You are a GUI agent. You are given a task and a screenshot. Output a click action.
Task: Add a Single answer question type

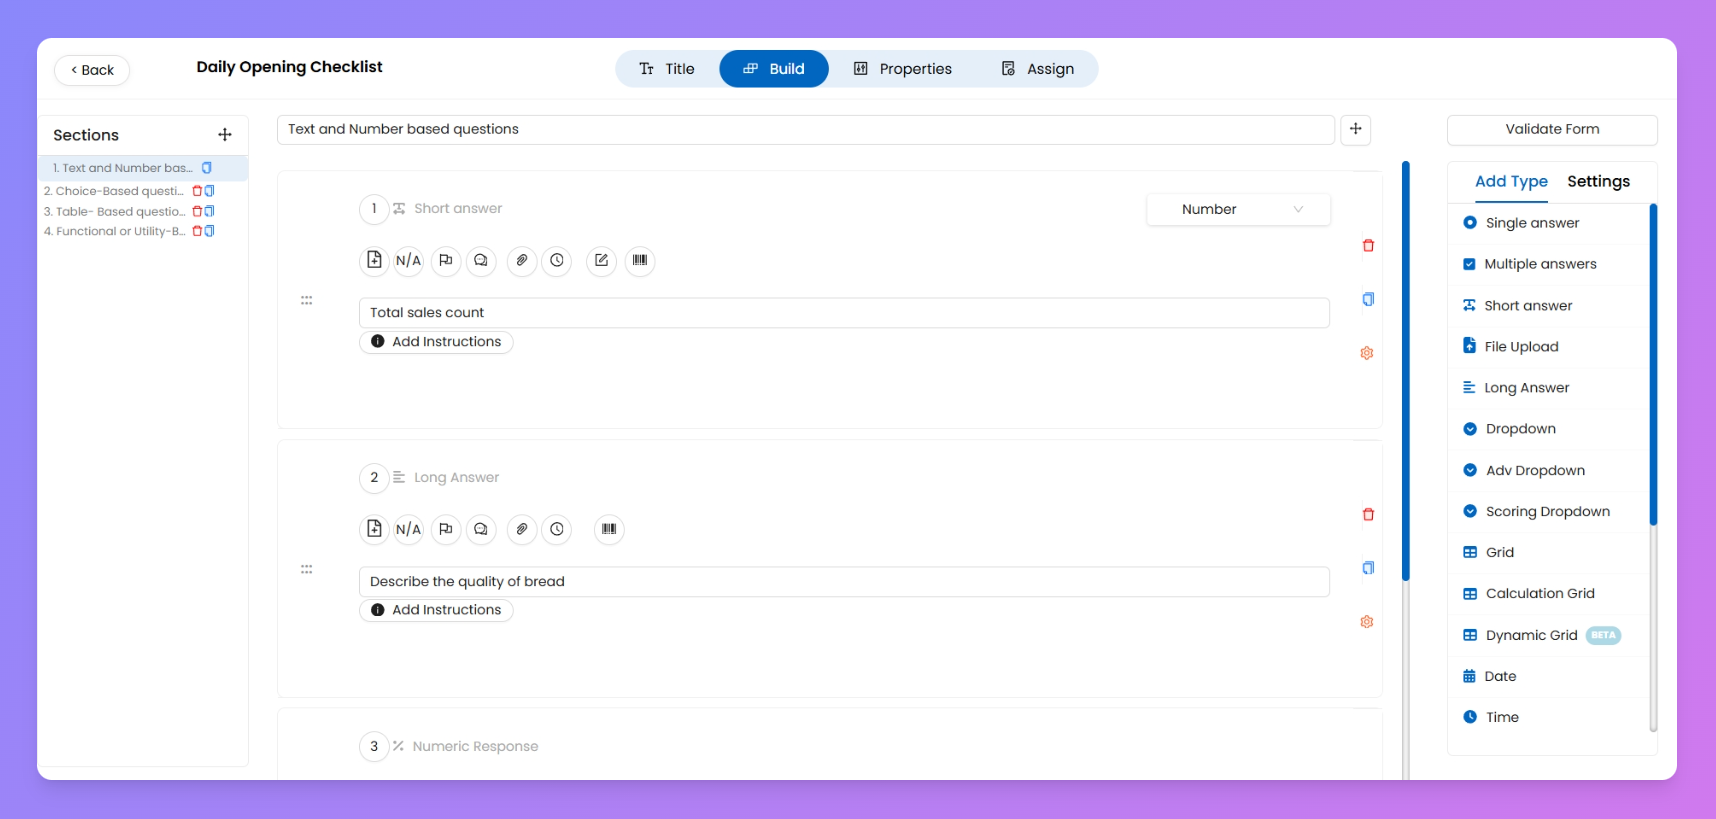coord(1548,223)
